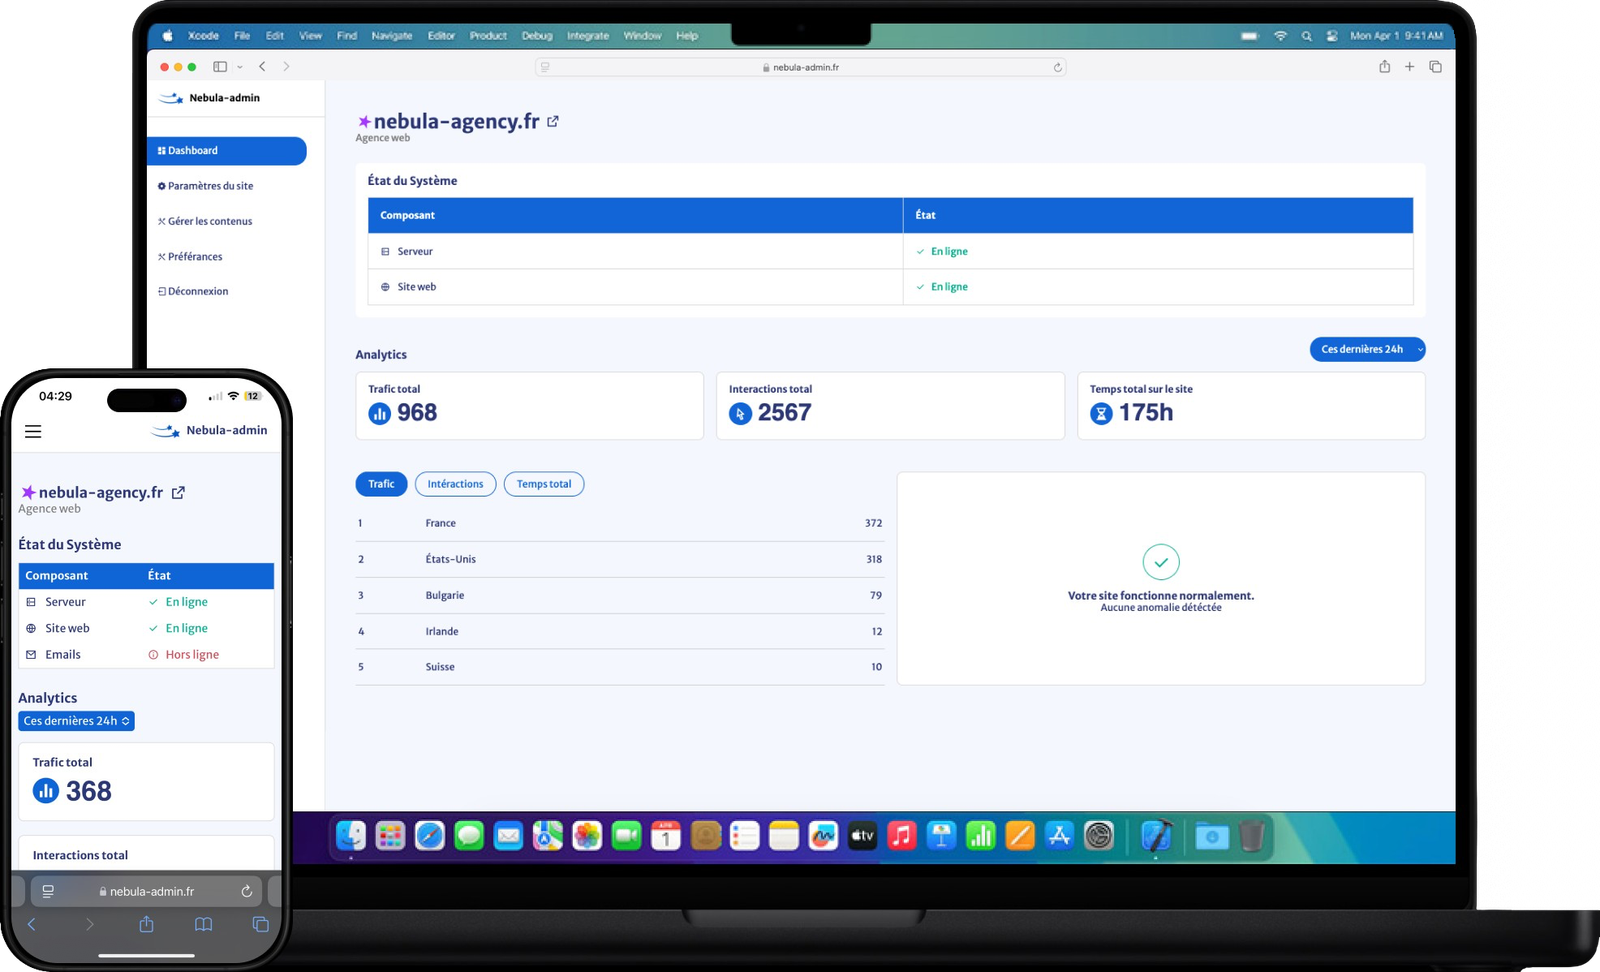Image resolution: width=1600 pixels, height=972 pixels.
Task: Click the tab overview icon in desktop Safari
Action: 1435,67
